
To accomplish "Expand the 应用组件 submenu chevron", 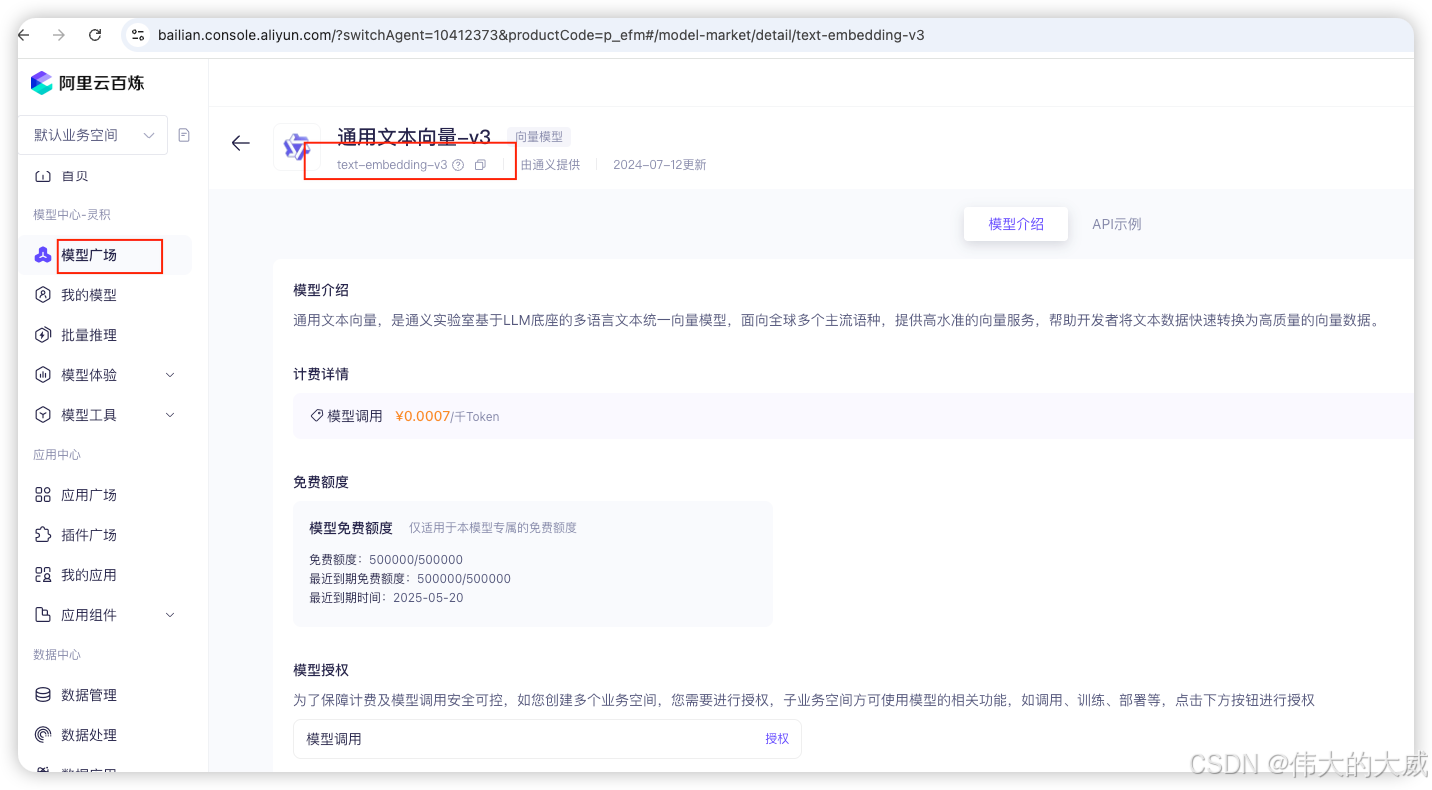I will point(169,615).
